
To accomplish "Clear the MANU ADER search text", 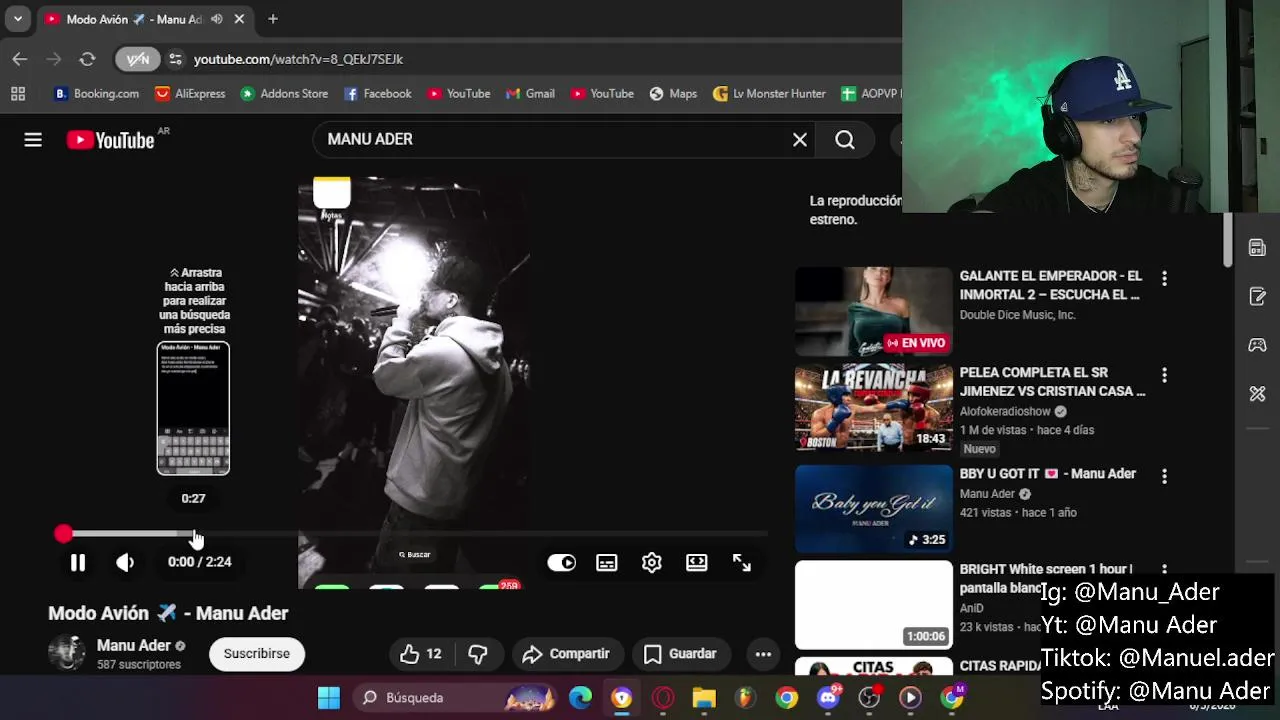I will click(x=800, y=140).
